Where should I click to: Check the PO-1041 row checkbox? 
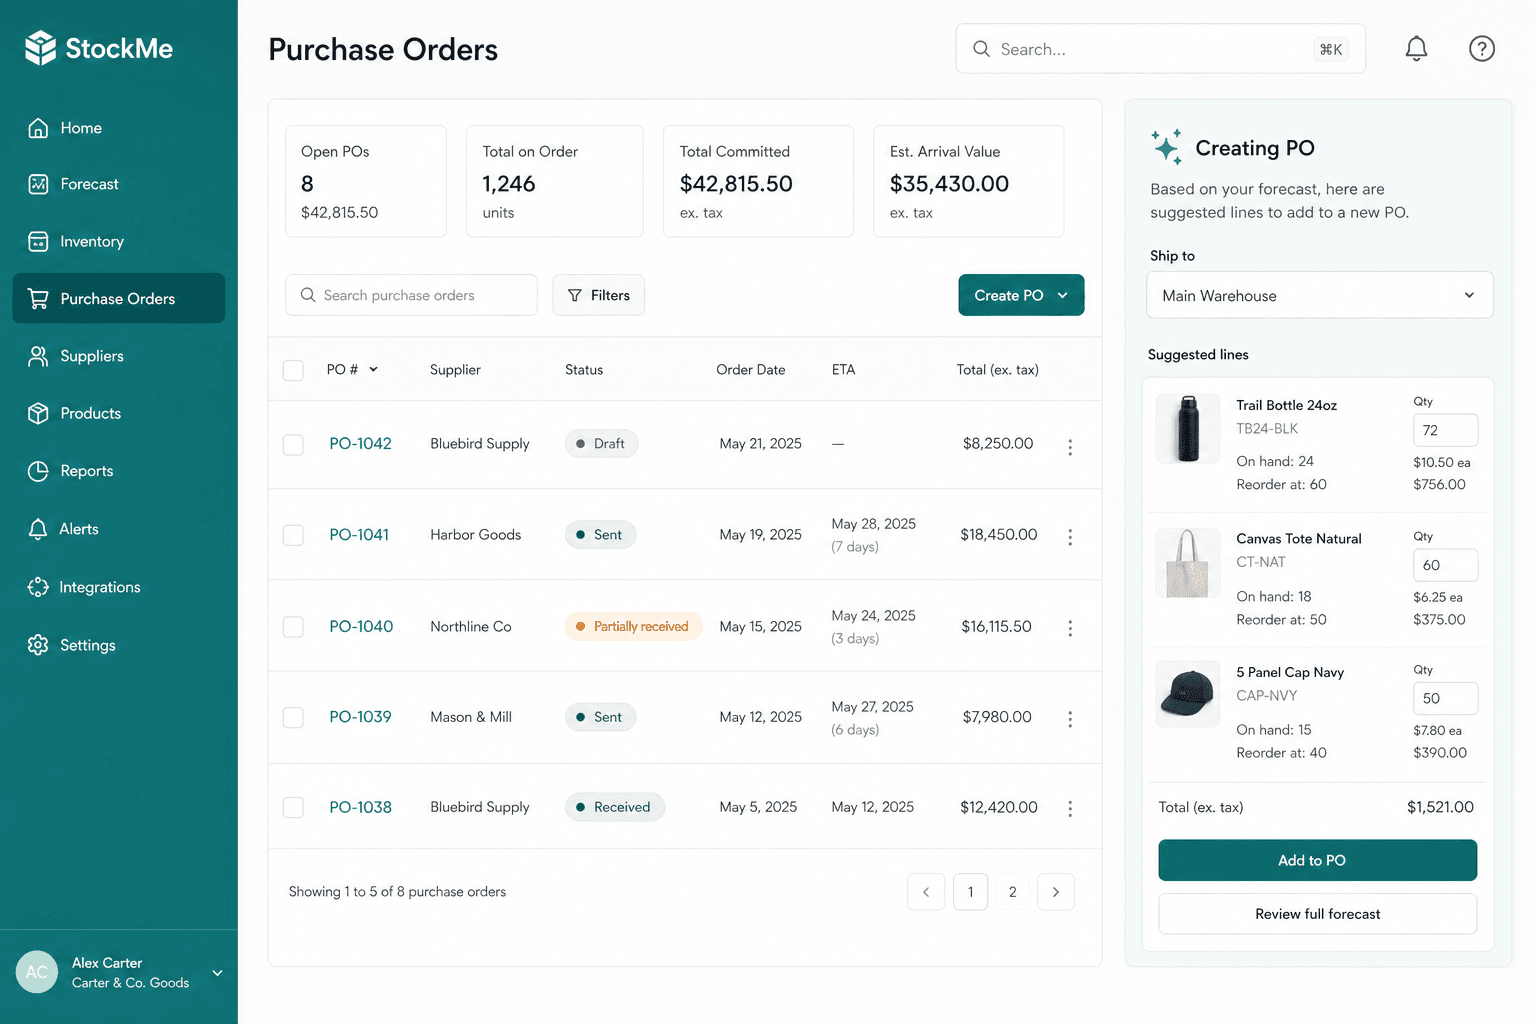coord(293,535)
